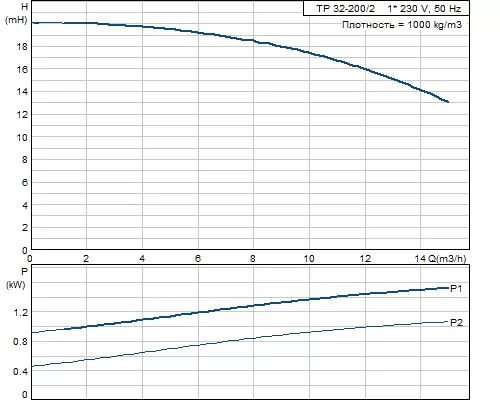Screen dimensions: 500x400
Task: Click the TP 32-200/2 model label box
Action: tap(386, 8)
